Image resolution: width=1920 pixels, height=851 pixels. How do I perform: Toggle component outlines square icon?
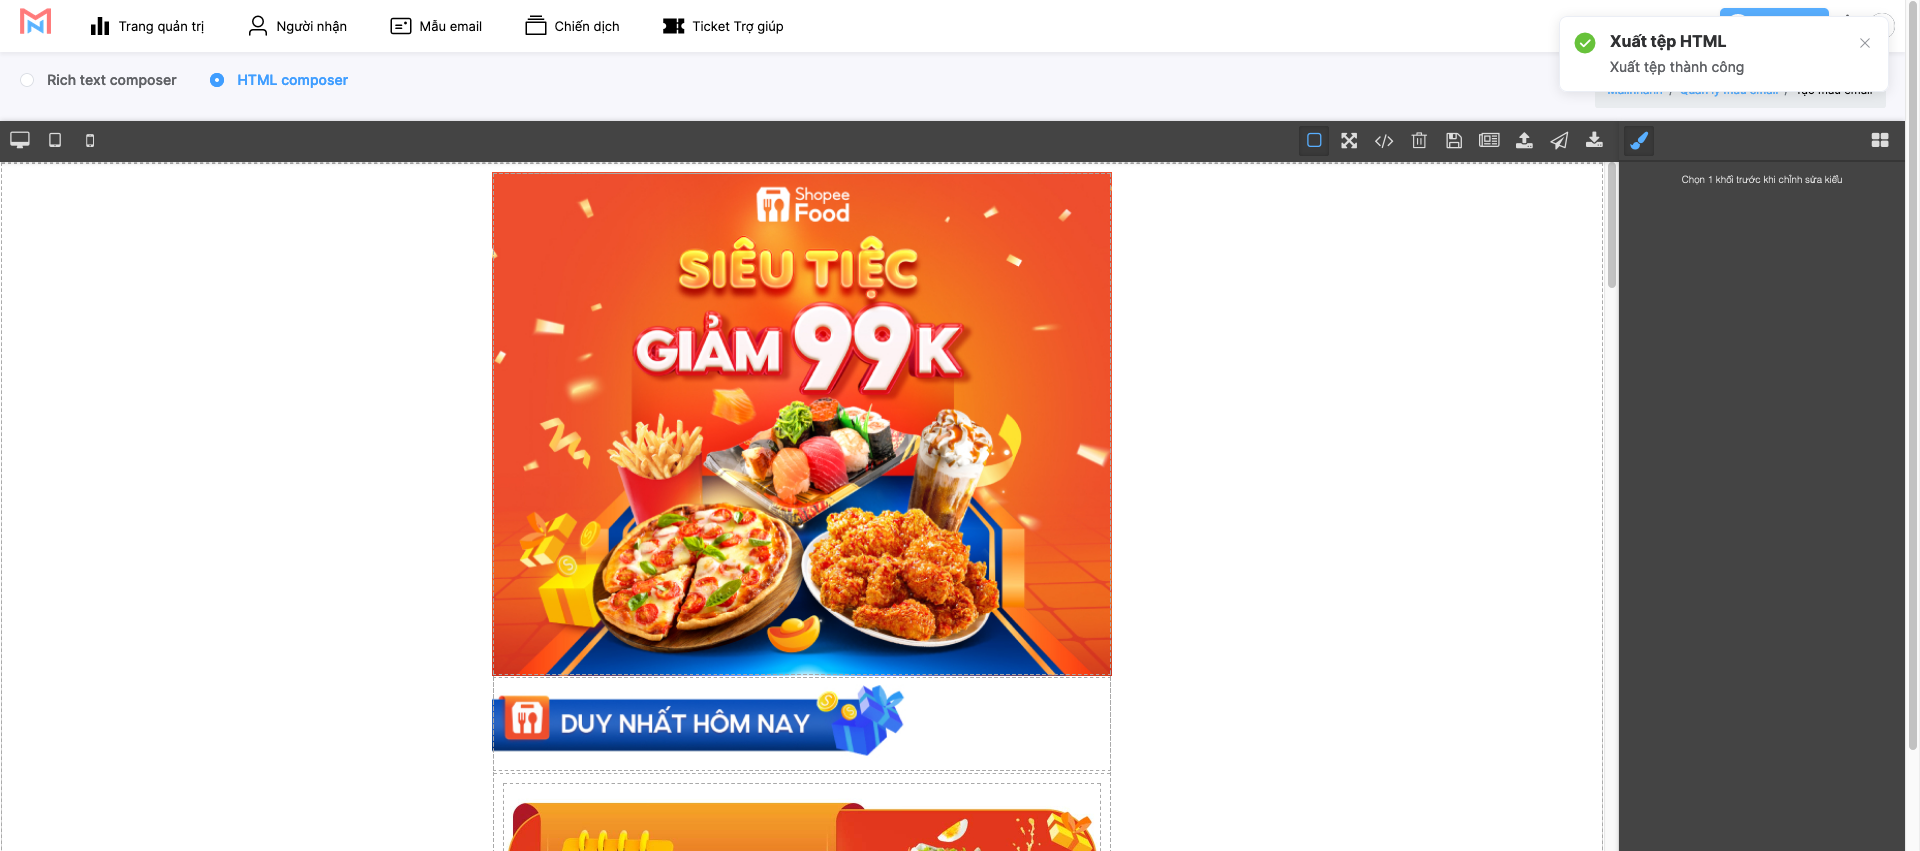click(1314, 141)
